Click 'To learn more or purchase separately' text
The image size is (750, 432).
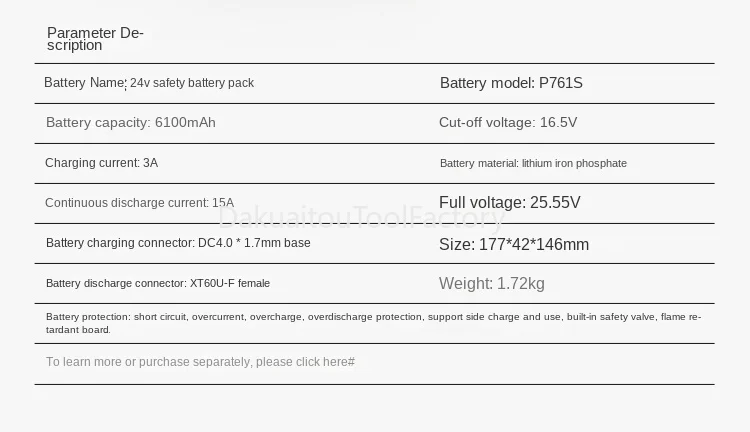pos(148,362)
